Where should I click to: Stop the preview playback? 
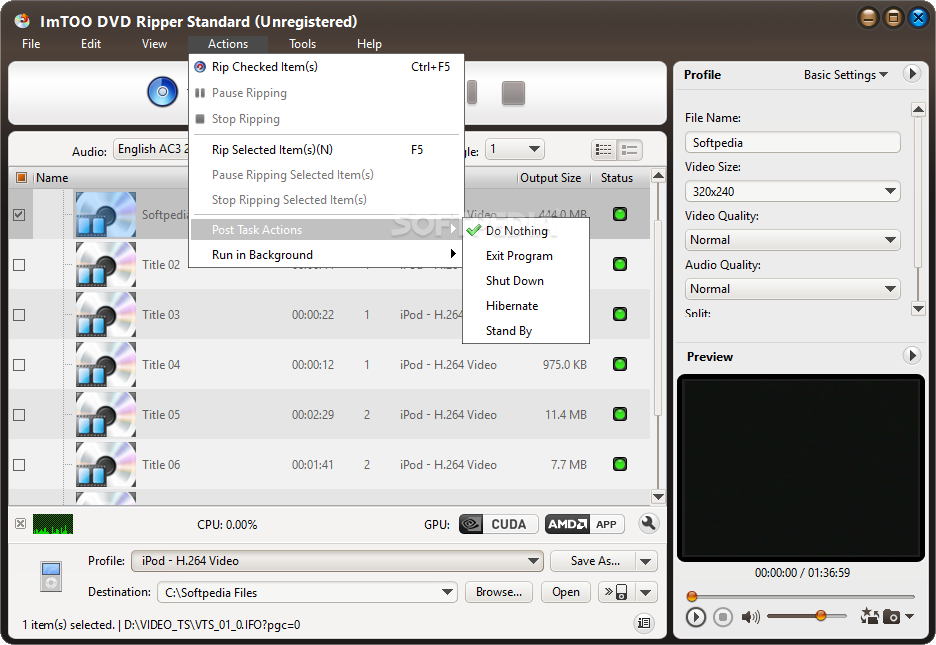point(722,616)
